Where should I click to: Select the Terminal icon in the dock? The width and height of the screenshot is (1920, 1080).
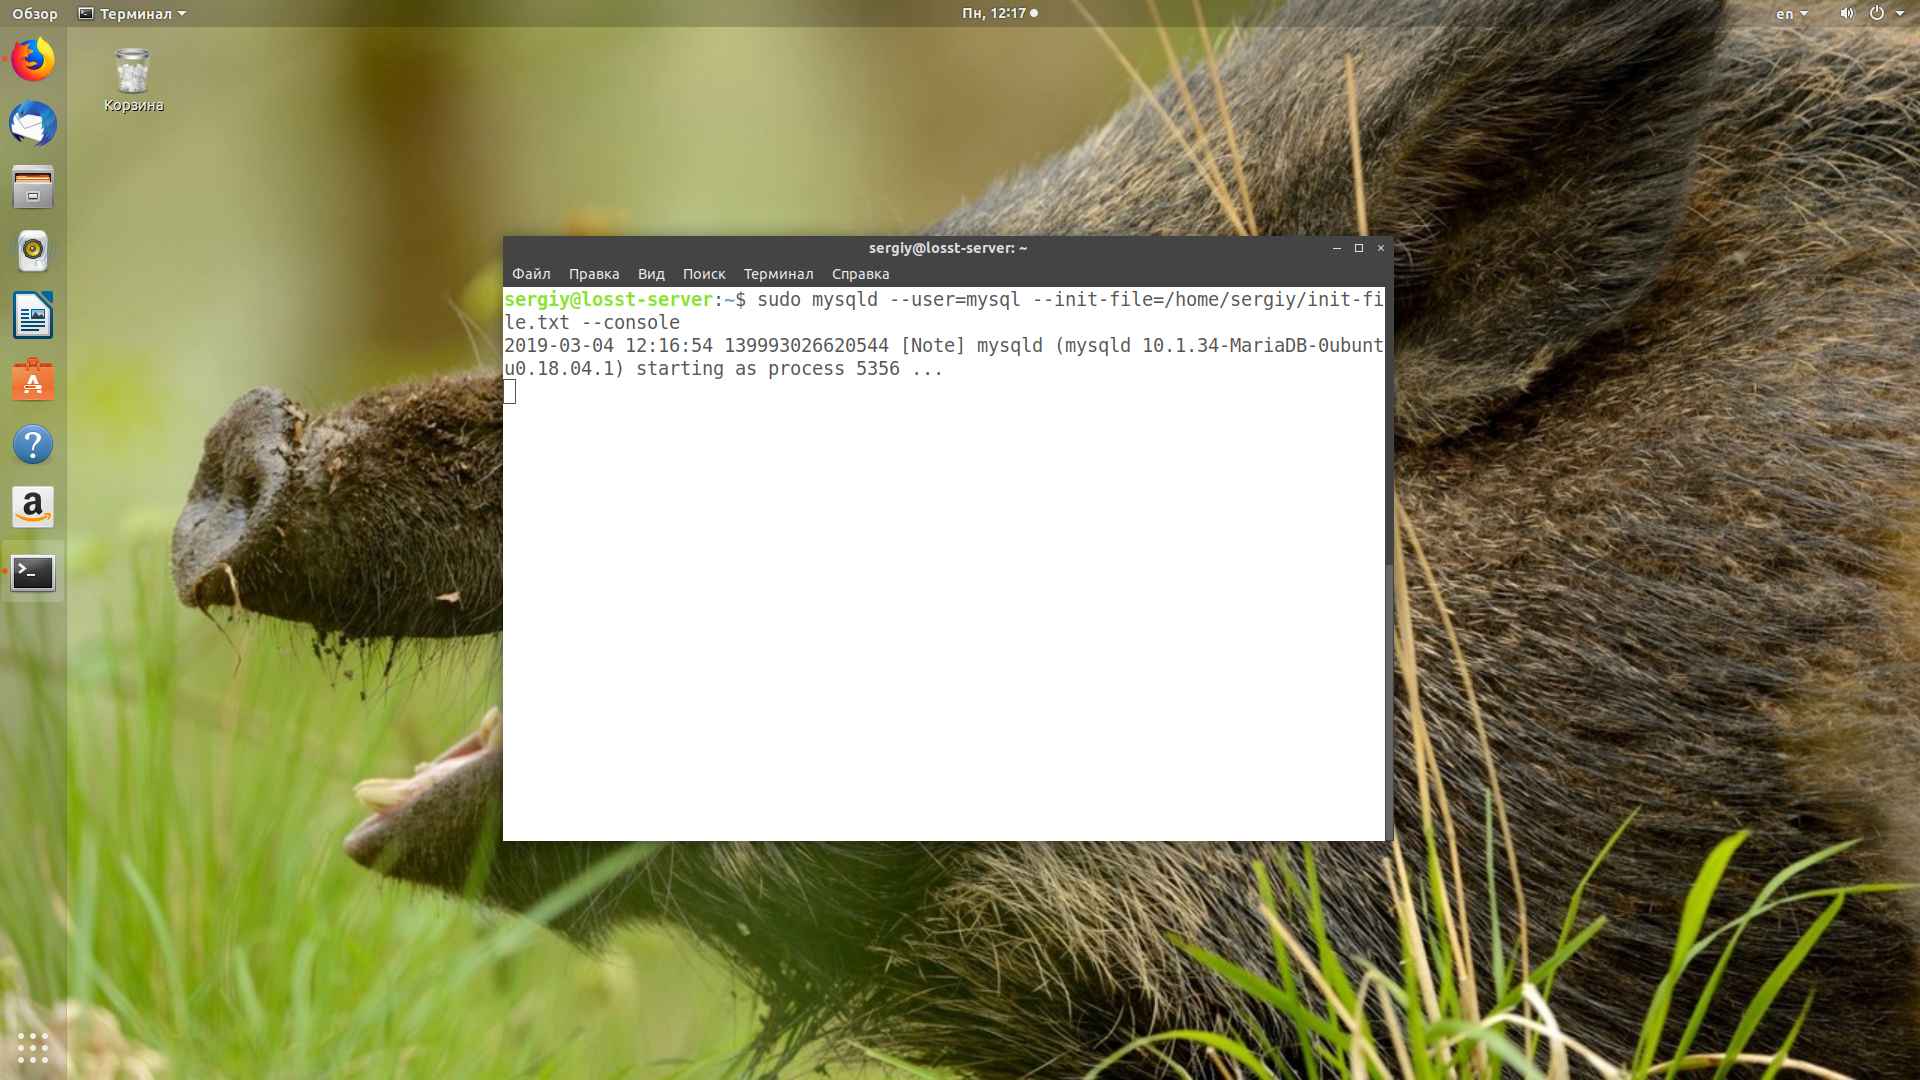tap(33, 572)
